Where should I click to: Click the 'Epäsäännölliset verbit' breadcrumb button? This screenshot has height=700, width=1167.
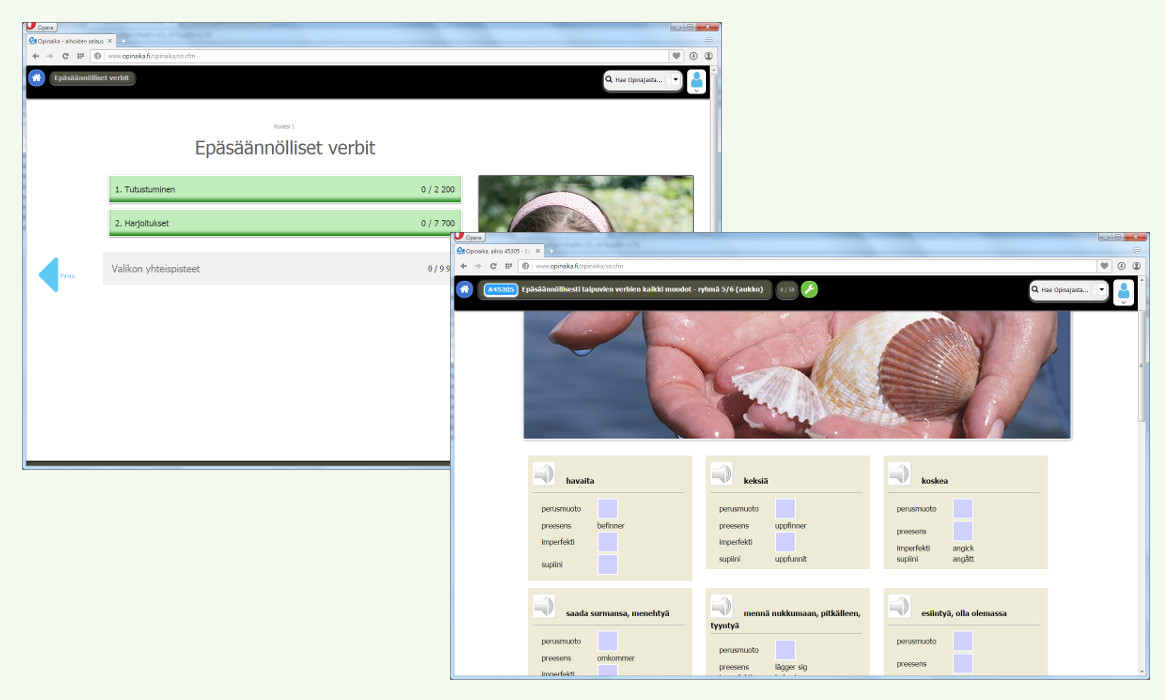click(92, 77)
